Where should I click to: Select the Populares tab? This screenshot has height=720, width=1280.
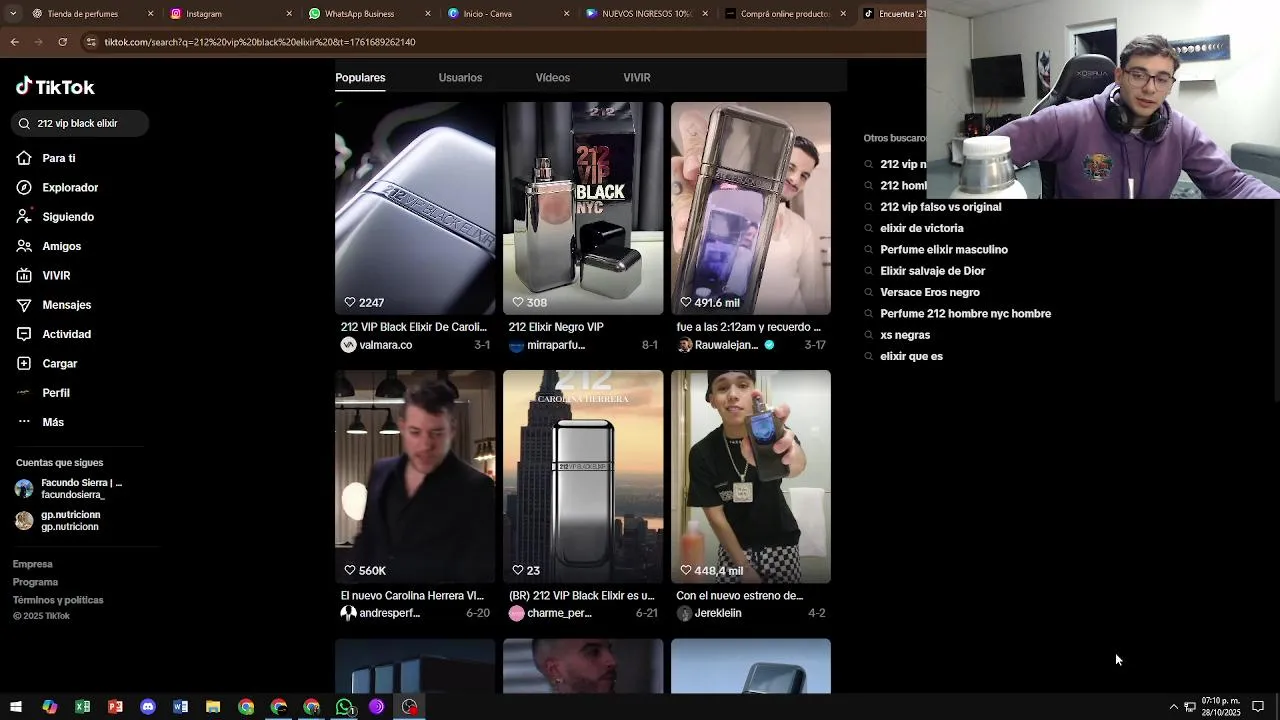click(x=360, y=77)
